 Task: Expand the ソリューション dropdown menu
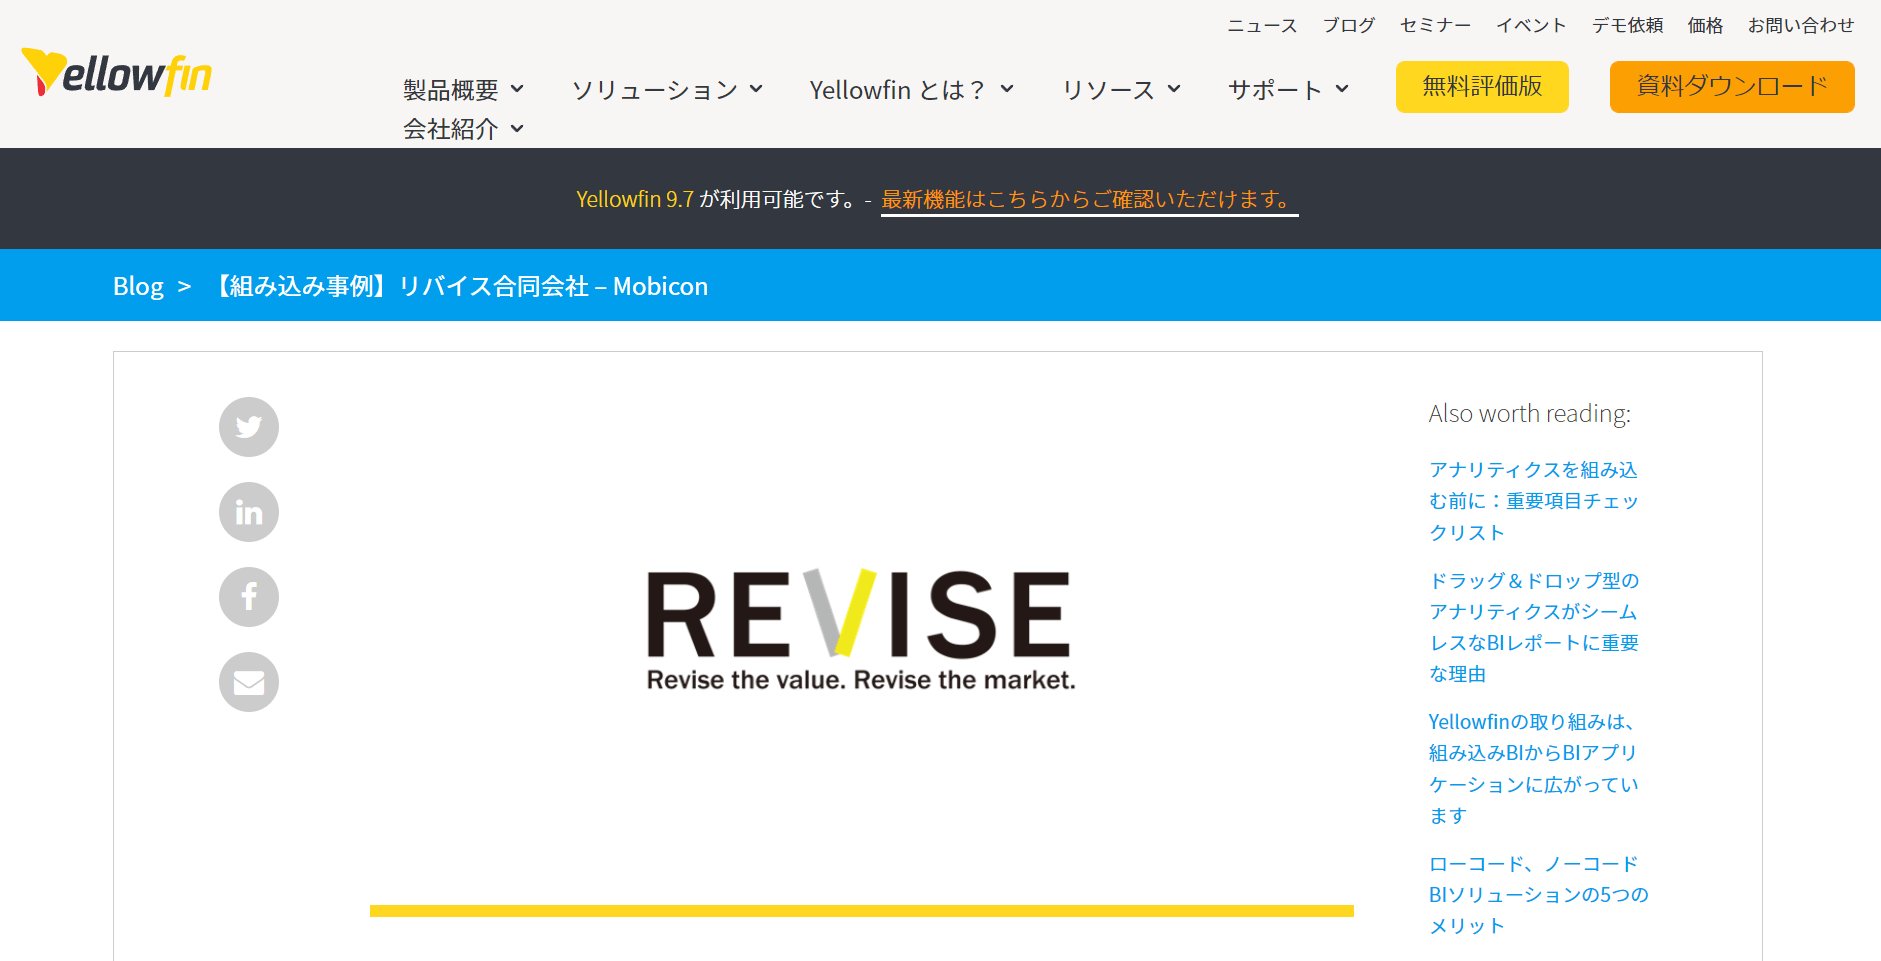coord(667,90)
